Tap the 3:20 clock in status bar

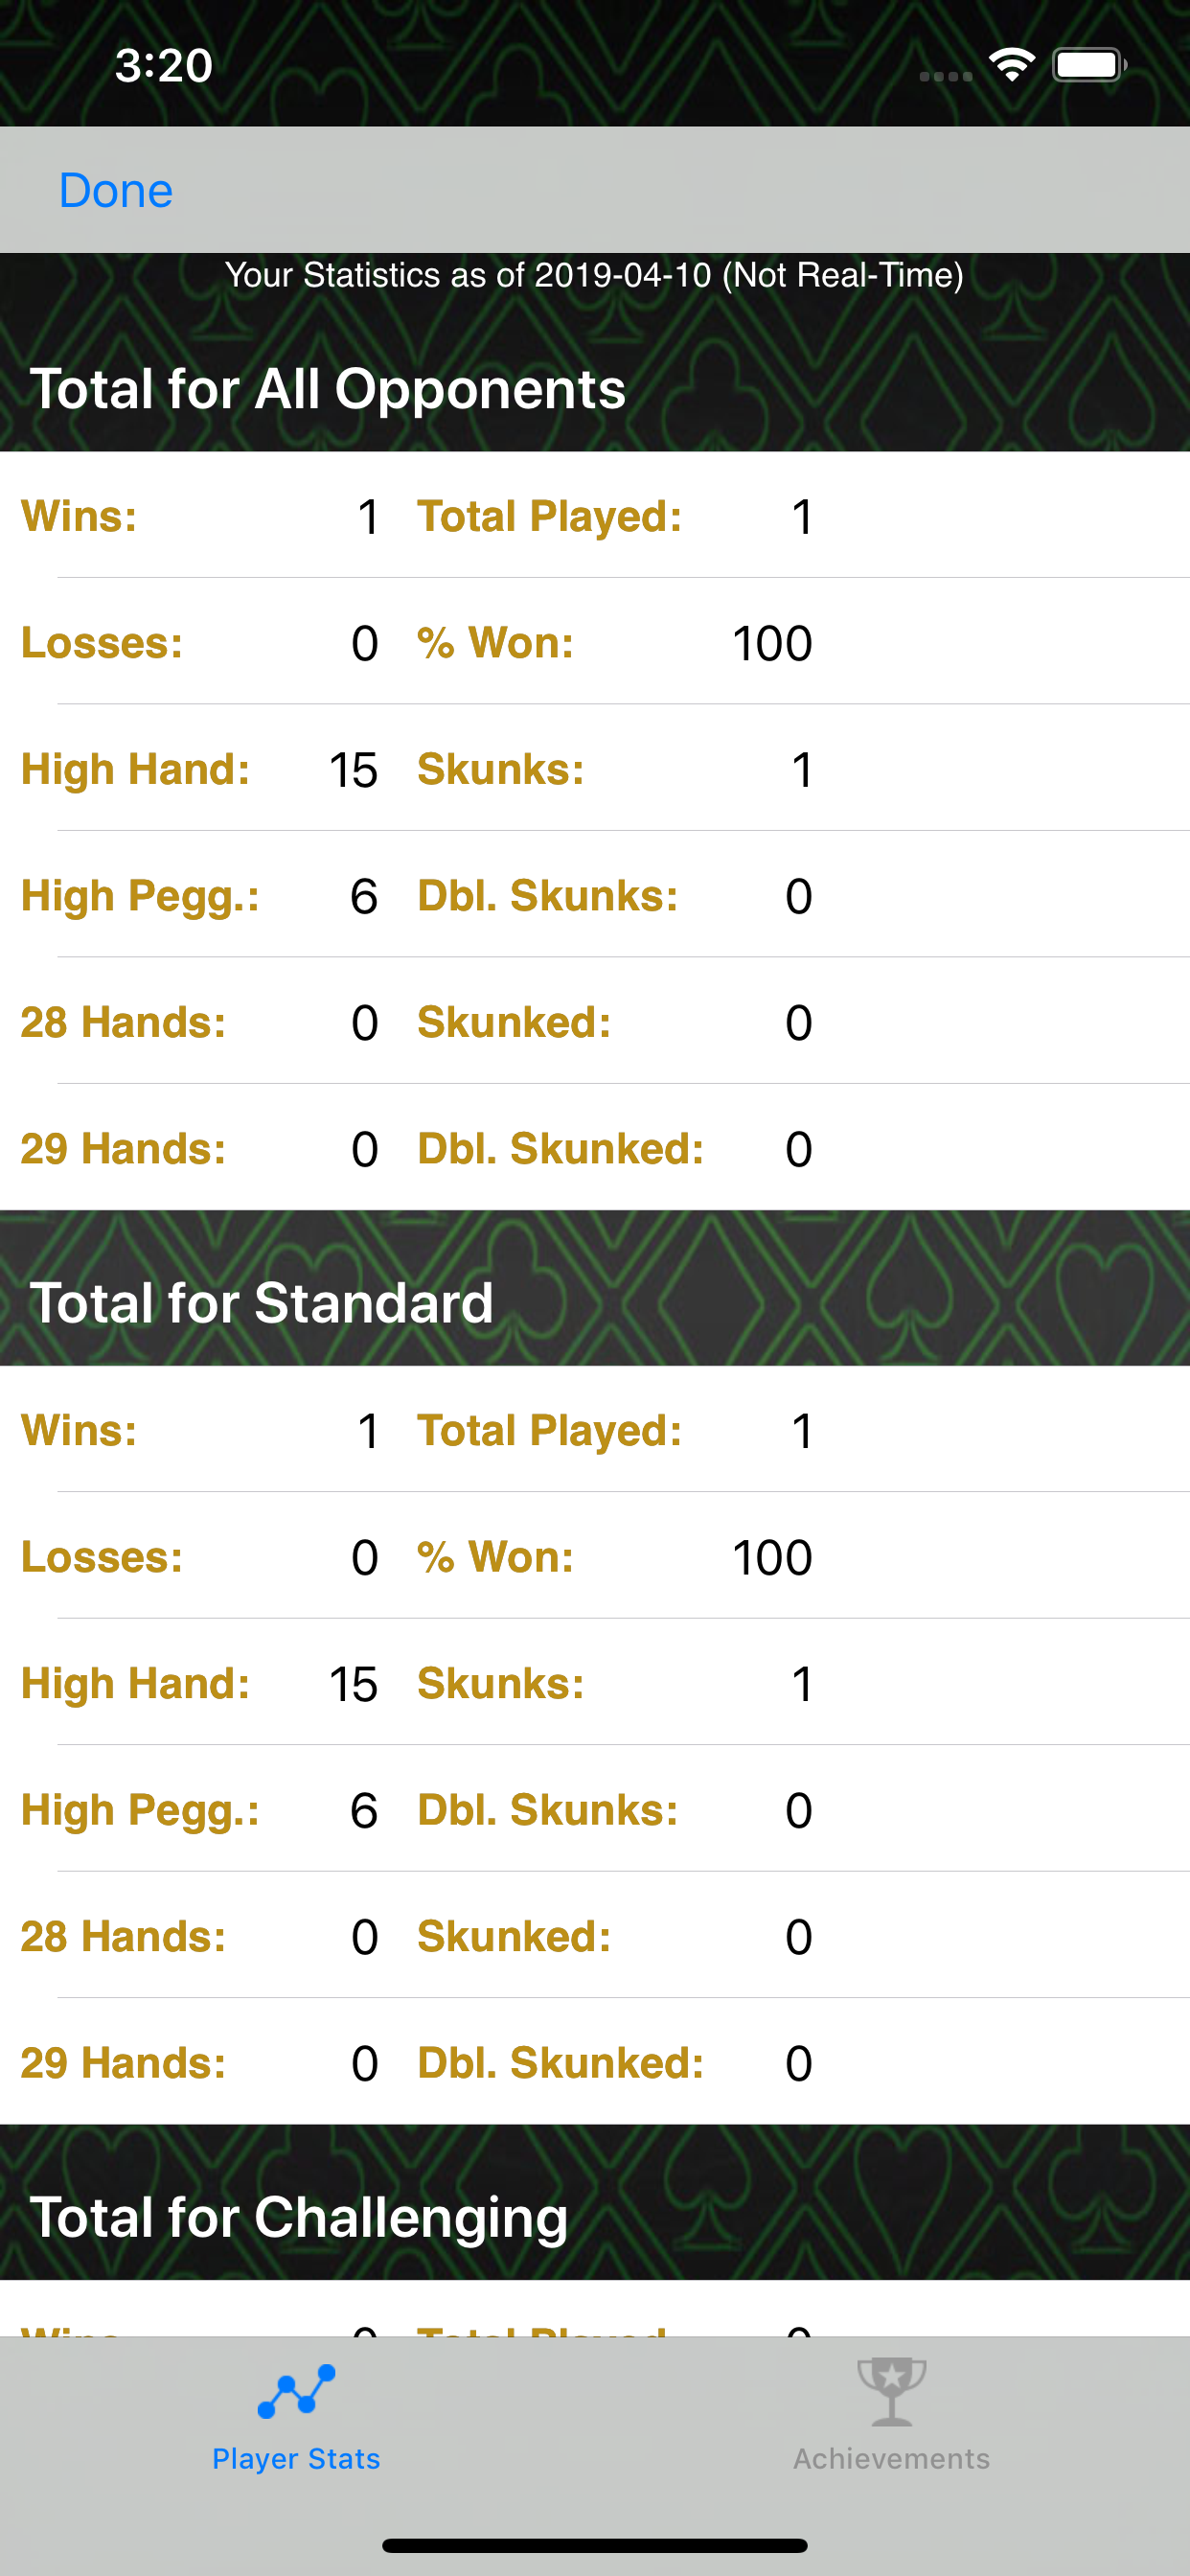pos(164,66)
